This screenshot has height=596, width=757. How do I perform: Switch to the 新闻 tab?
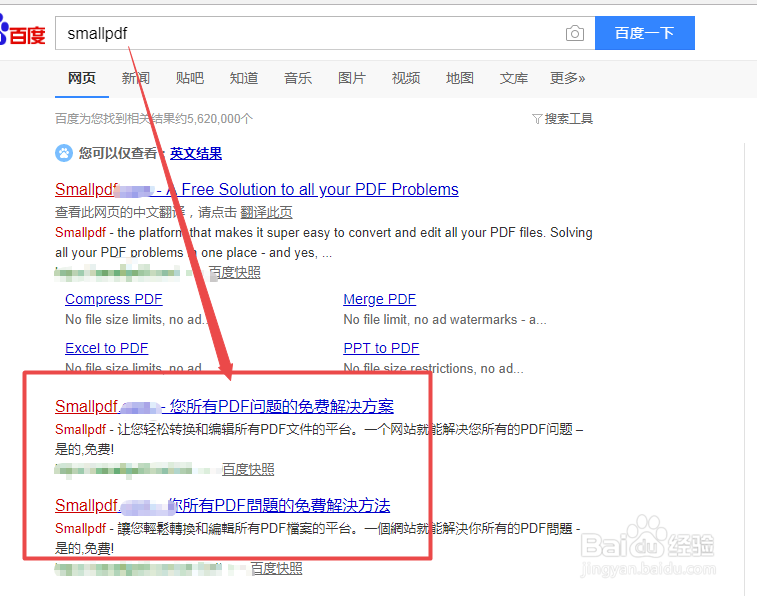pyautogui.click(x=136, y=78)
